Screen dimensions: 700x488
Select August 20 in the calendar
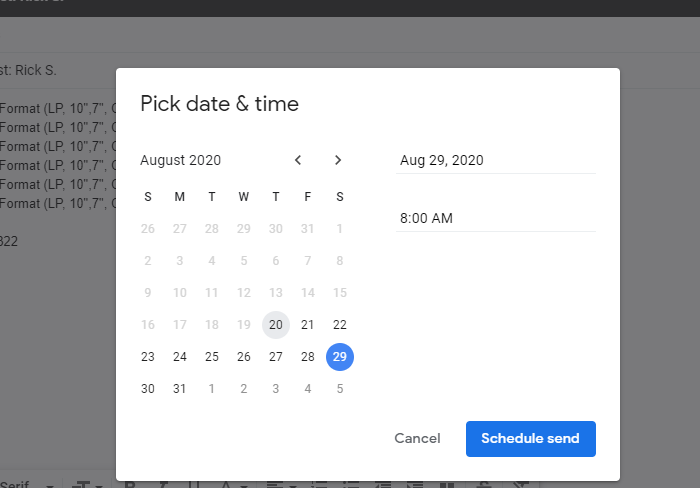coord(276,325)
